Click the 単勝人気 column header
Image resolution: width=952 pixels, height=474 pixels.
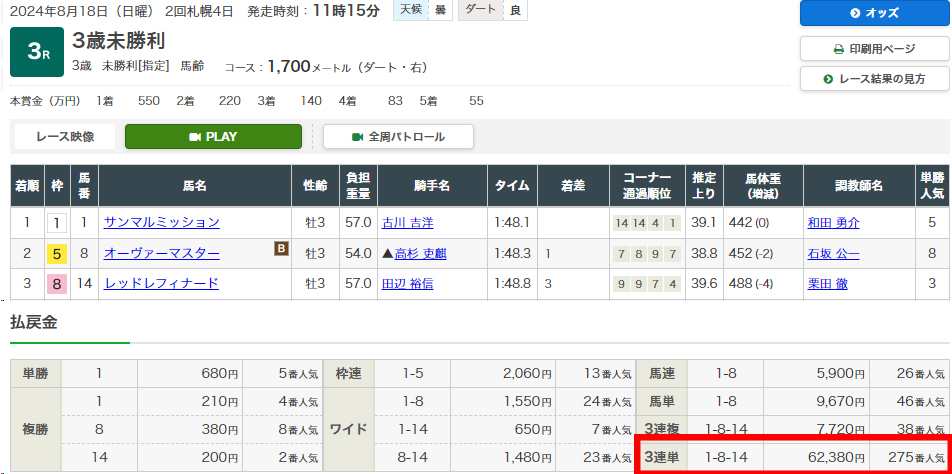point(932,186)
